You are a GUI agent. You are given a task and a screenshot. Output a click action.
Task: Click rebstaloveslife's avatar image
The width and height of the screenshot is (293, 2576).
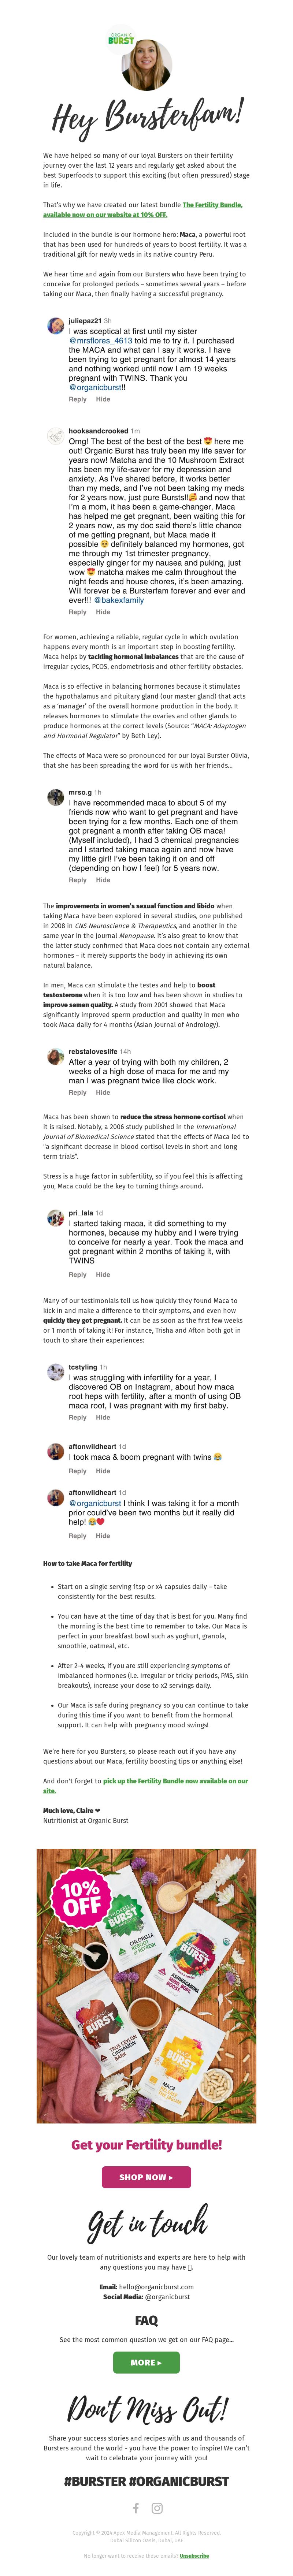click(56, 1057)
